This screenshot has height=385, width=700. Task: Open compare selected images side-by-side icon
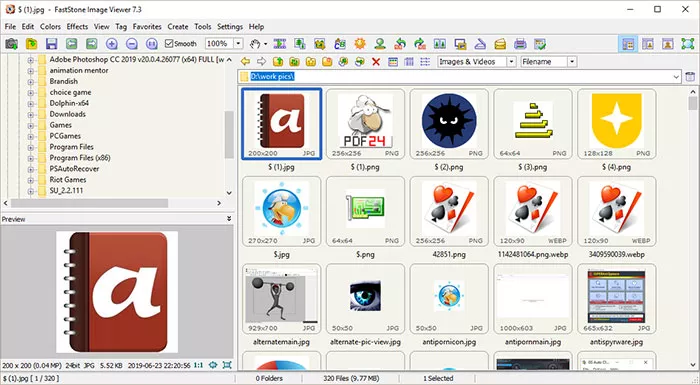440,44
